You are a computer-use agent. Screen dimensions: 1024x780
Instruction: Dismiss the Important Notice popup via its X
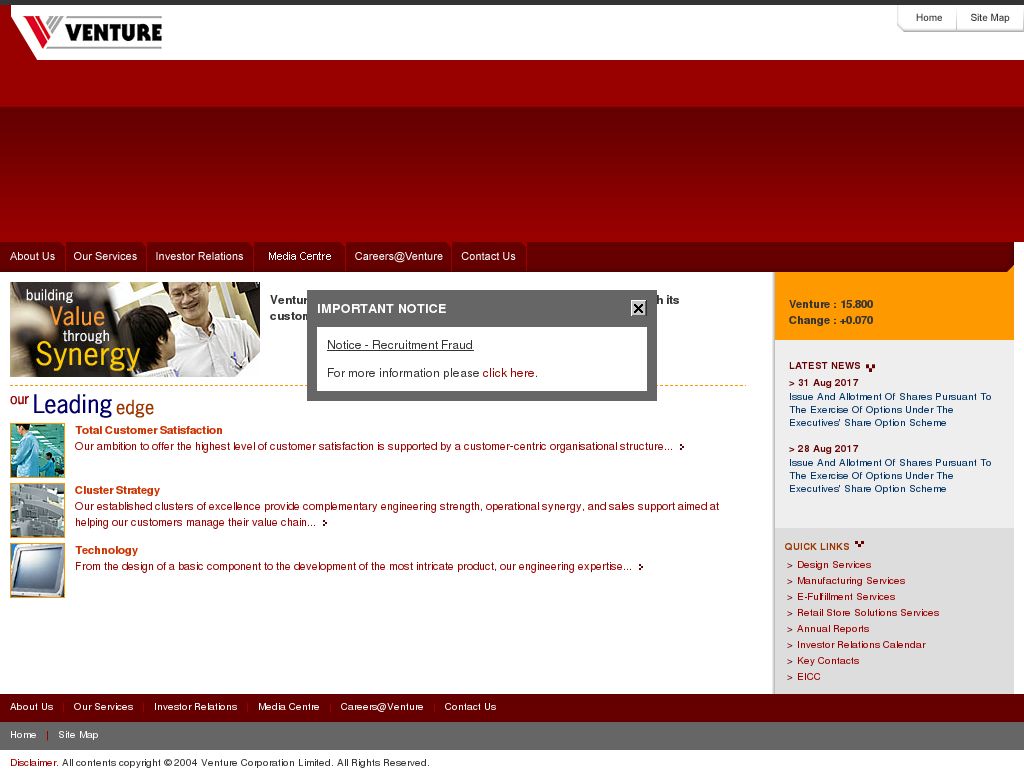(x=637, y=308)
